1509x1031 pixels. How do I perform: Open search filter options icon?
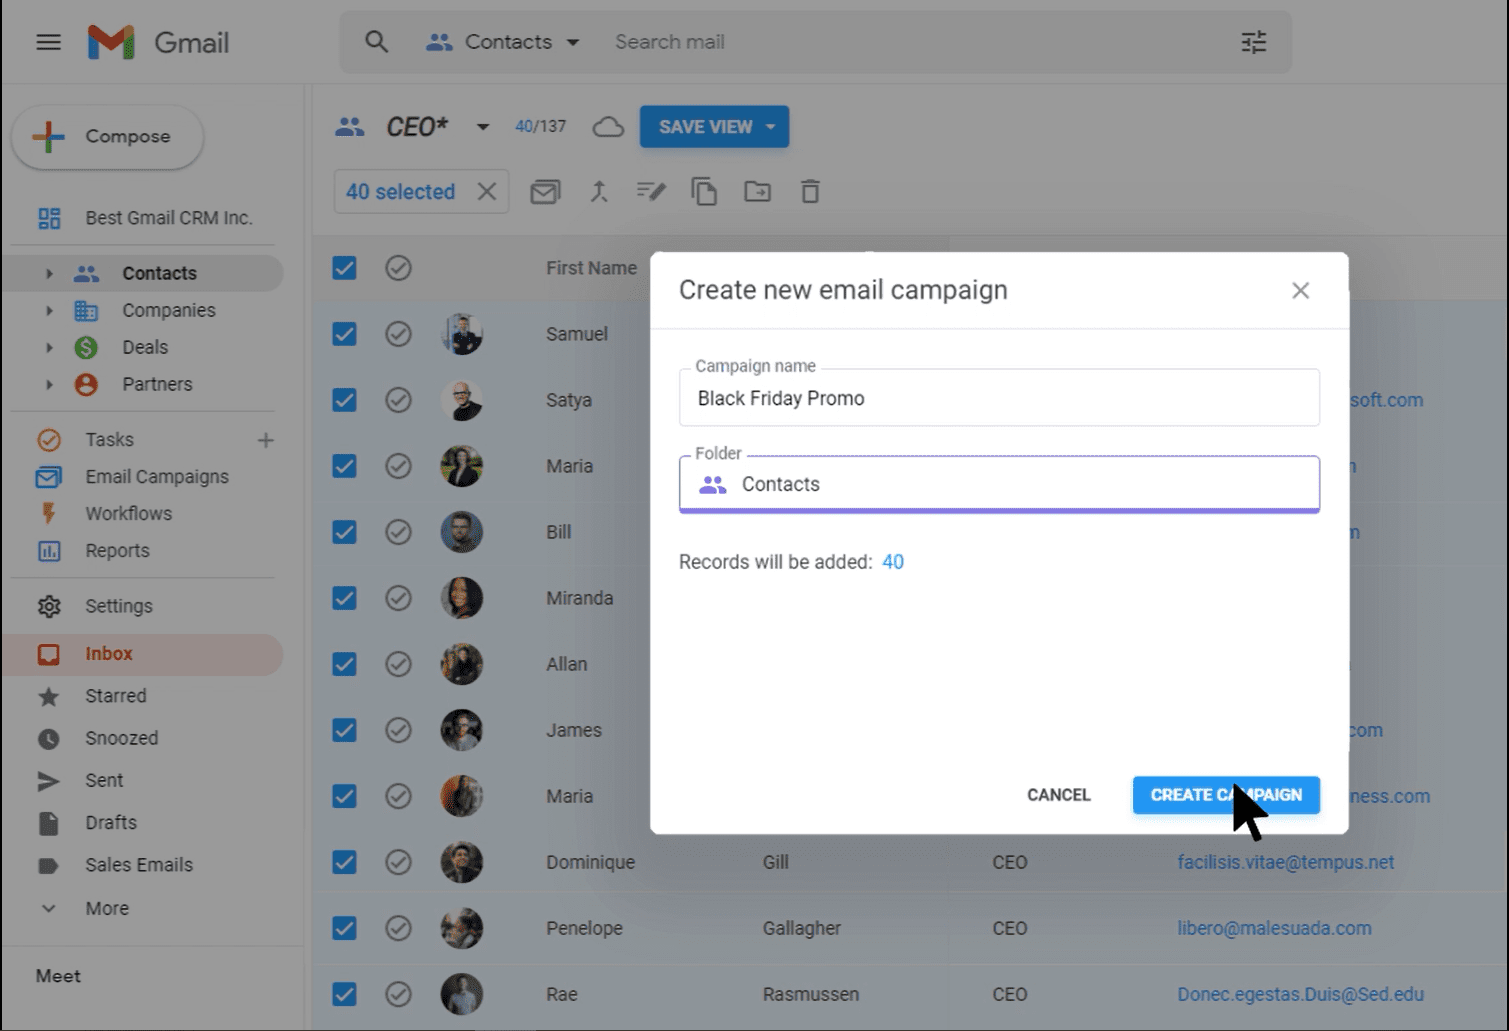(1253, 42)
